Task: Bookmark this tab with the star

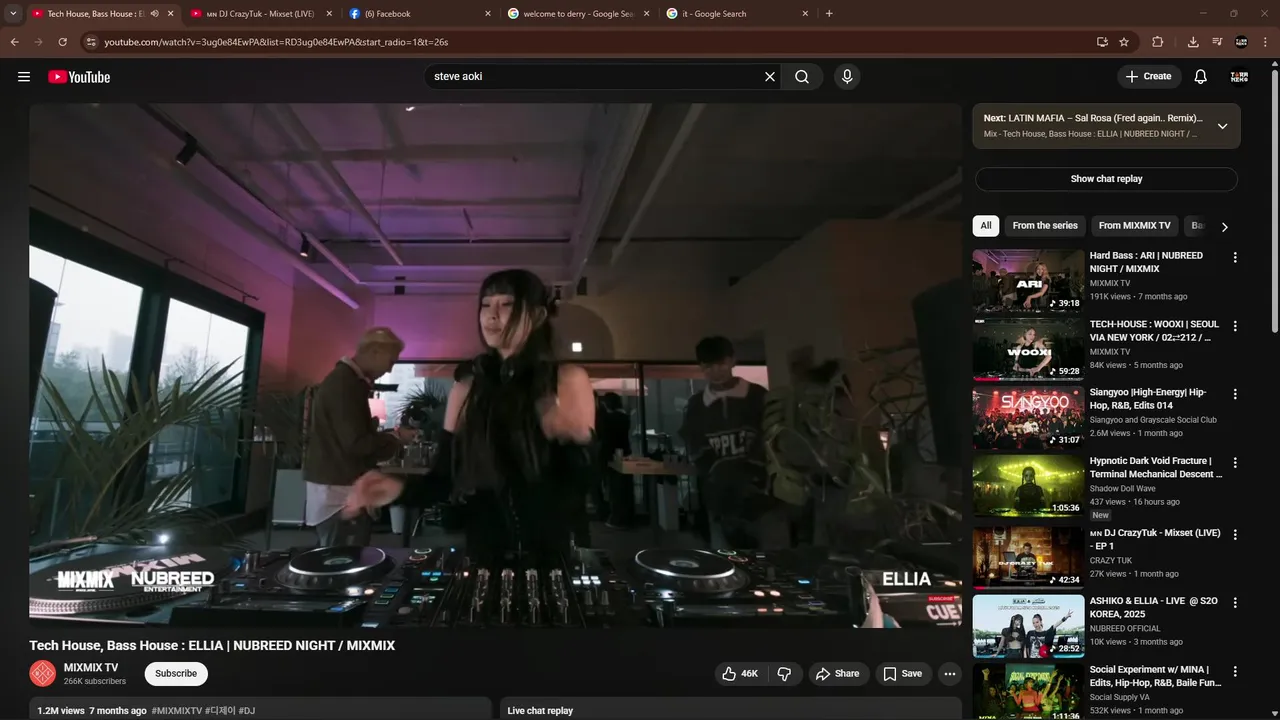Action: [1124, 42]
